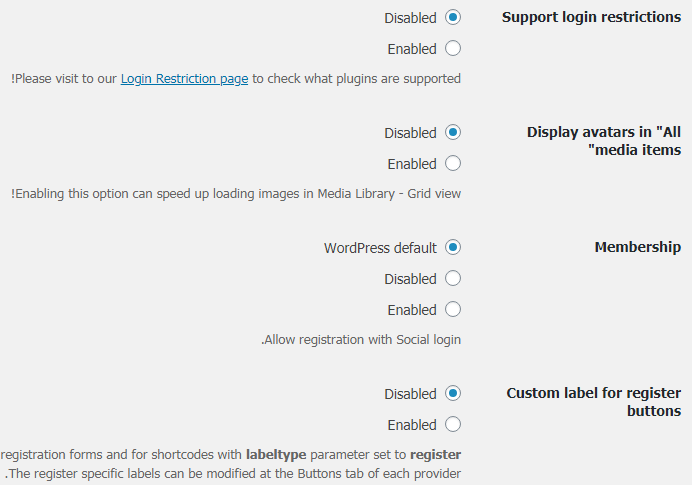
Task: Select Enabled radio under Membership
Action: click(x=453, y=309)
